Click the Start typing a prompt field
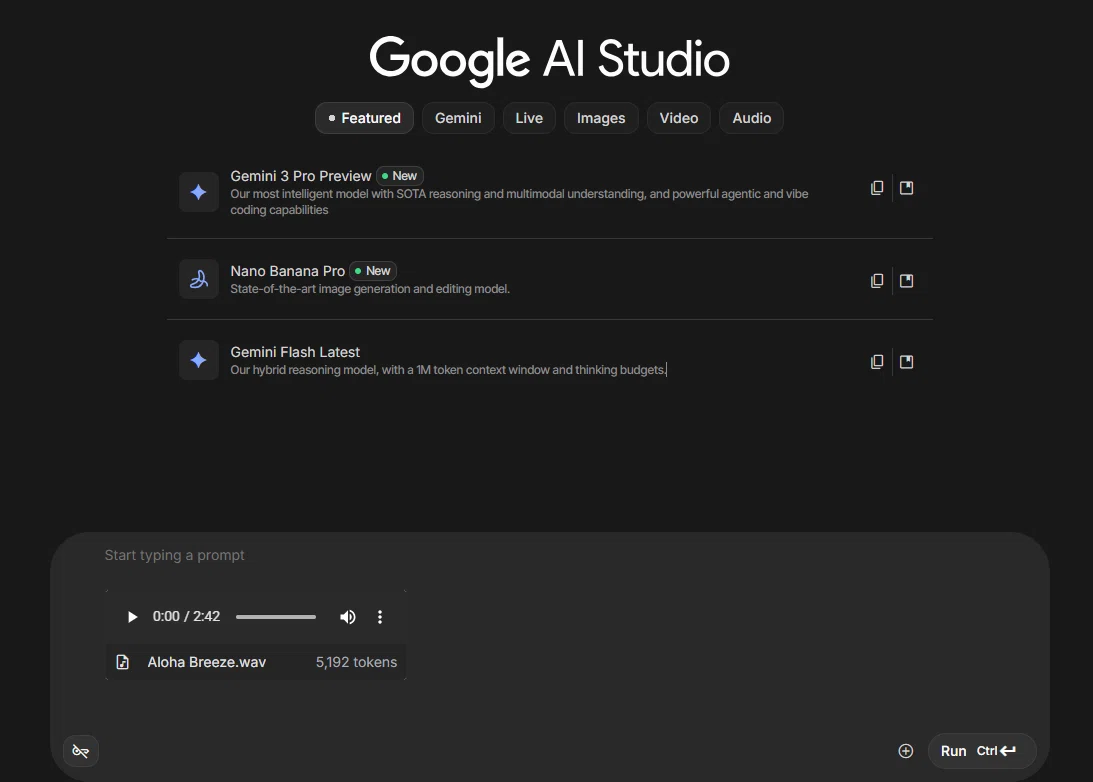 click(x=174, y=555)
